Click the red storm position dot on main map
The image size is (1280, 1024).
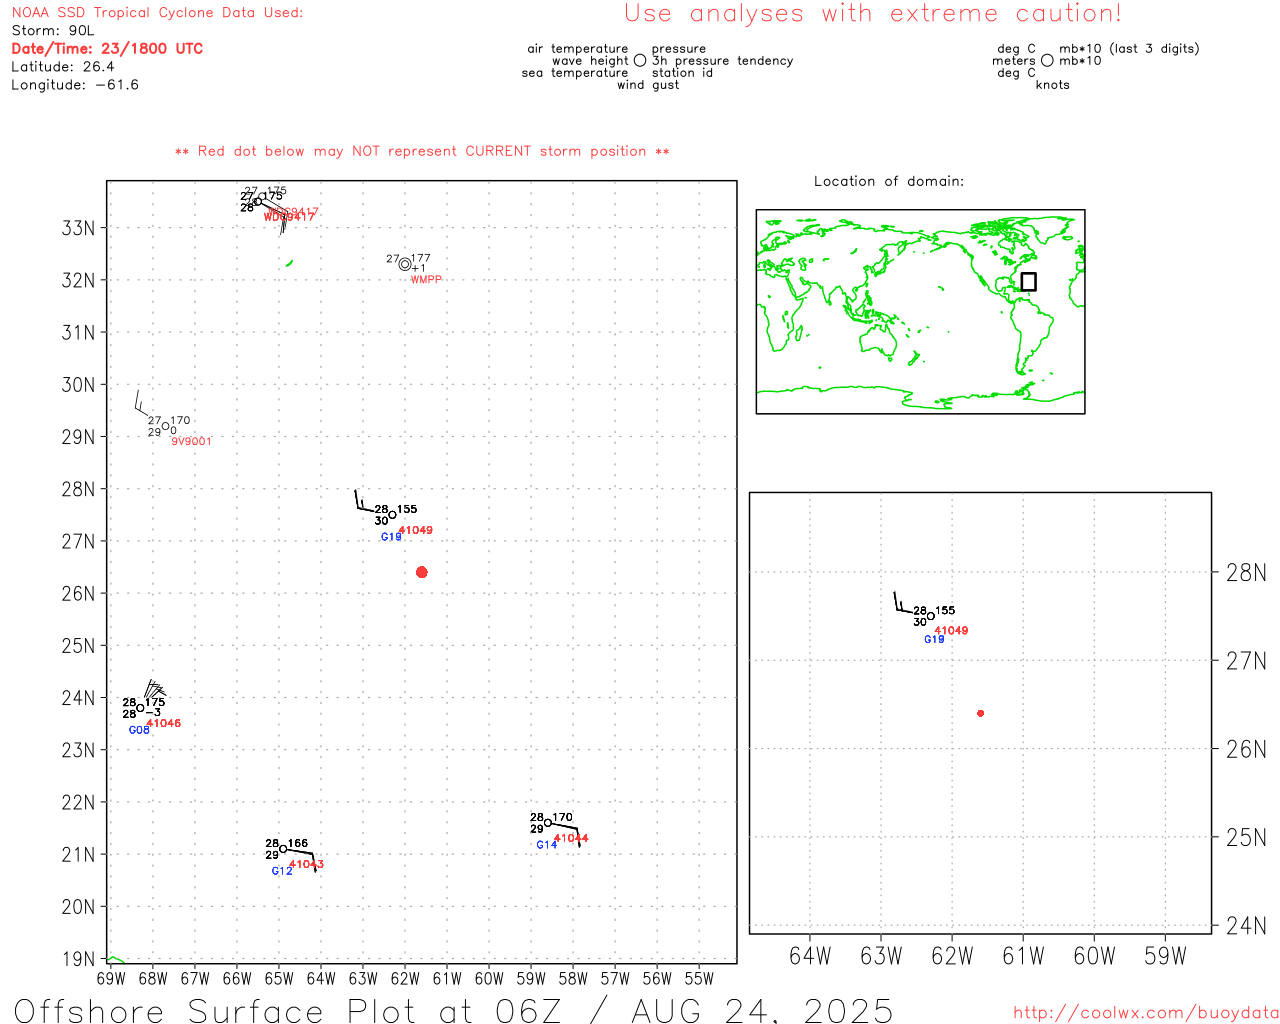tap(421, 572)
